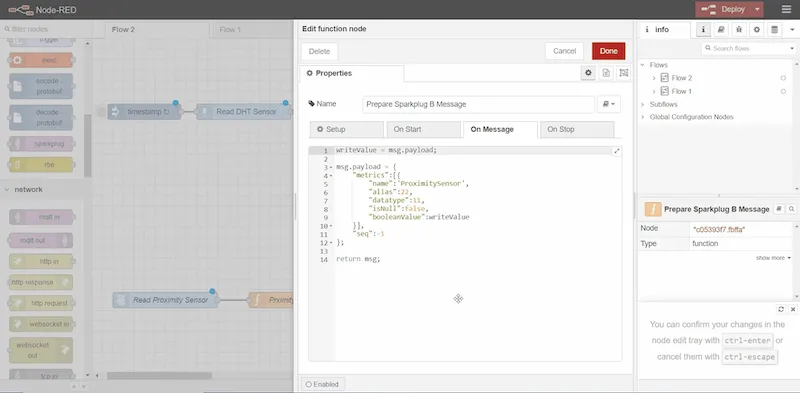The width and height of the screenshot is (800, 393).
Task: Expand Flow 2 in the outline tree
Action: click(x=654, y=78)
